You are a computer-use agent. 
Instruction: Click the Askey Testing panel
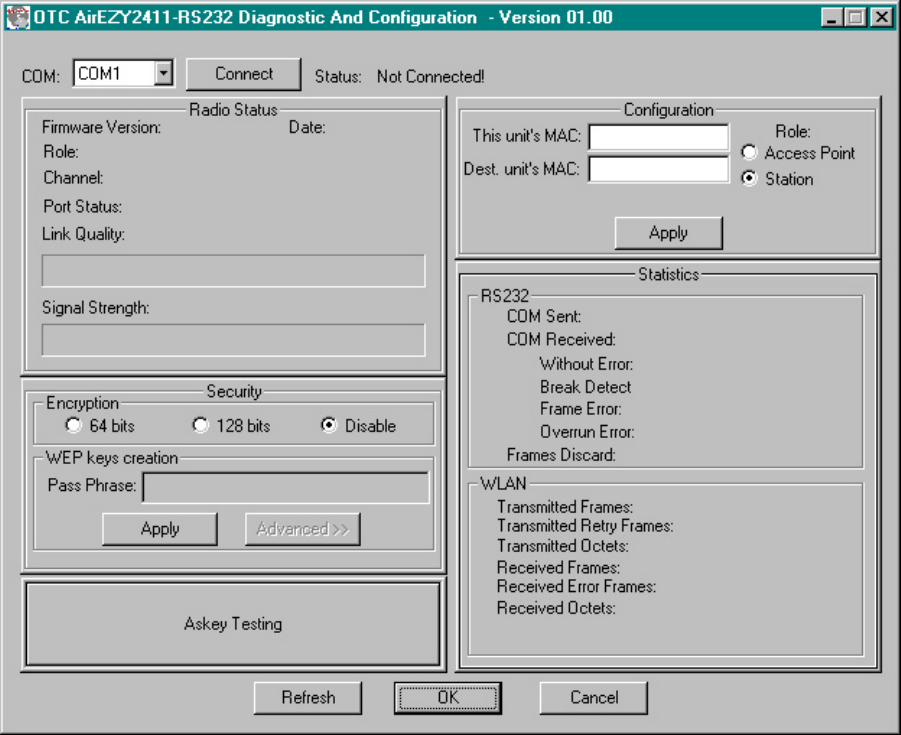point(233,624)
